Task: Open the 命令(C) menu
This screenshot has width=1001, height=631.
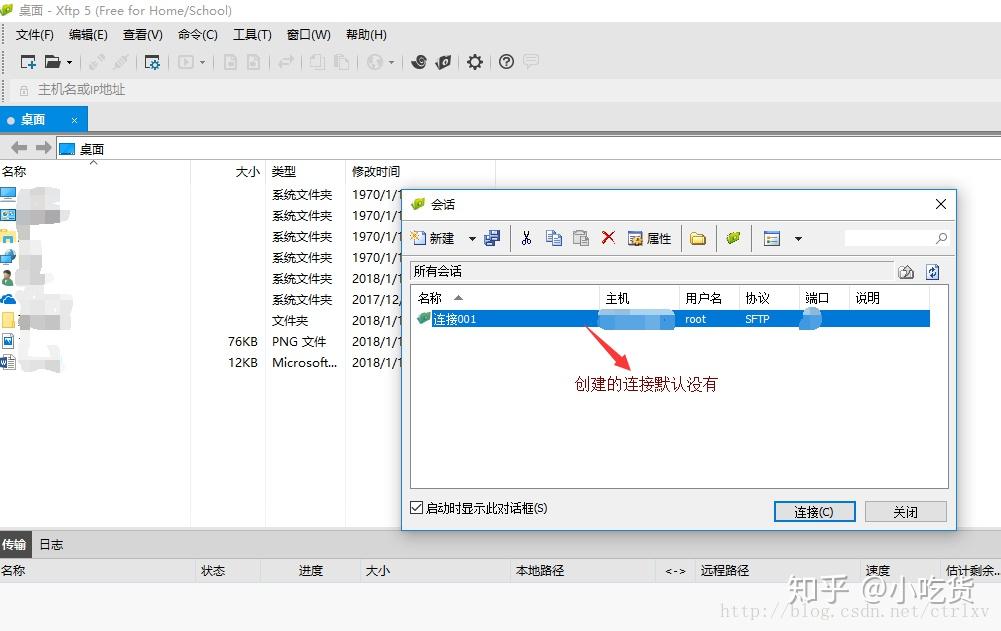Action: (197, 34)
